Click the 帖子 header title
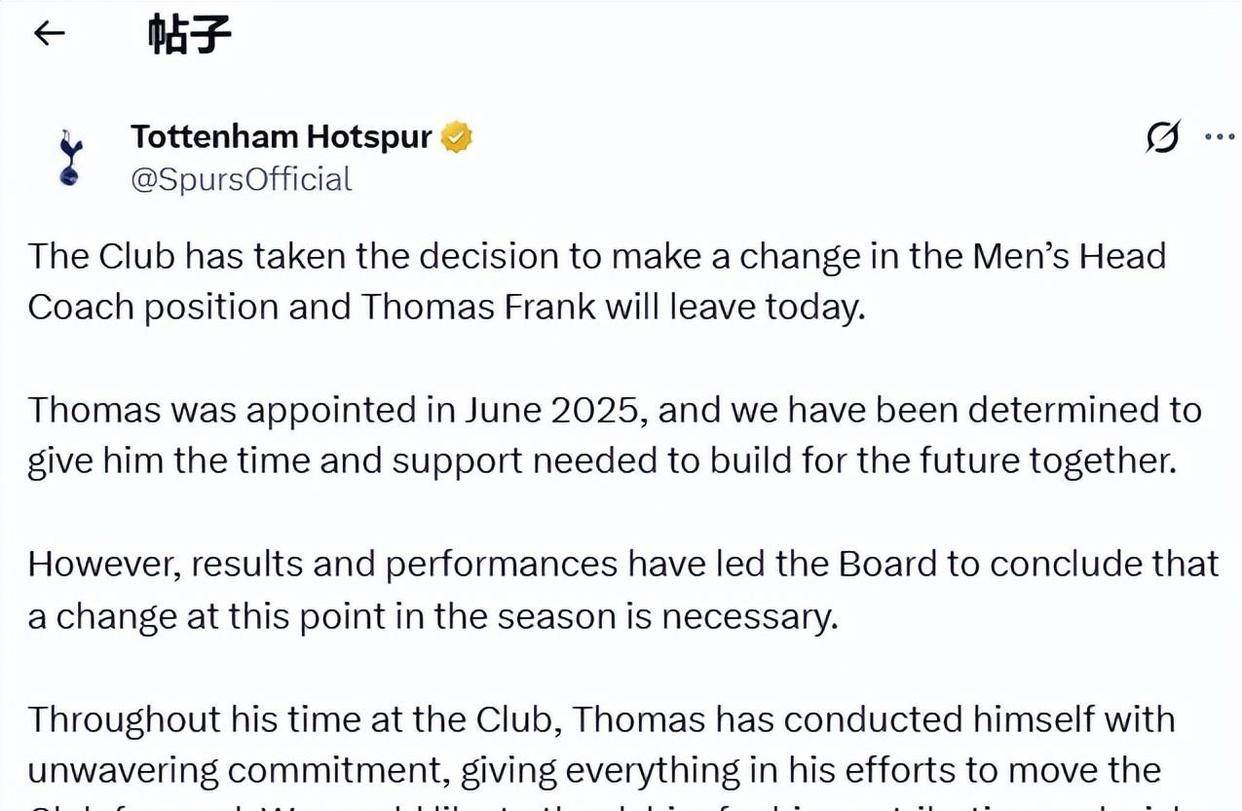 pyautogui.click(x=189, y=35)
